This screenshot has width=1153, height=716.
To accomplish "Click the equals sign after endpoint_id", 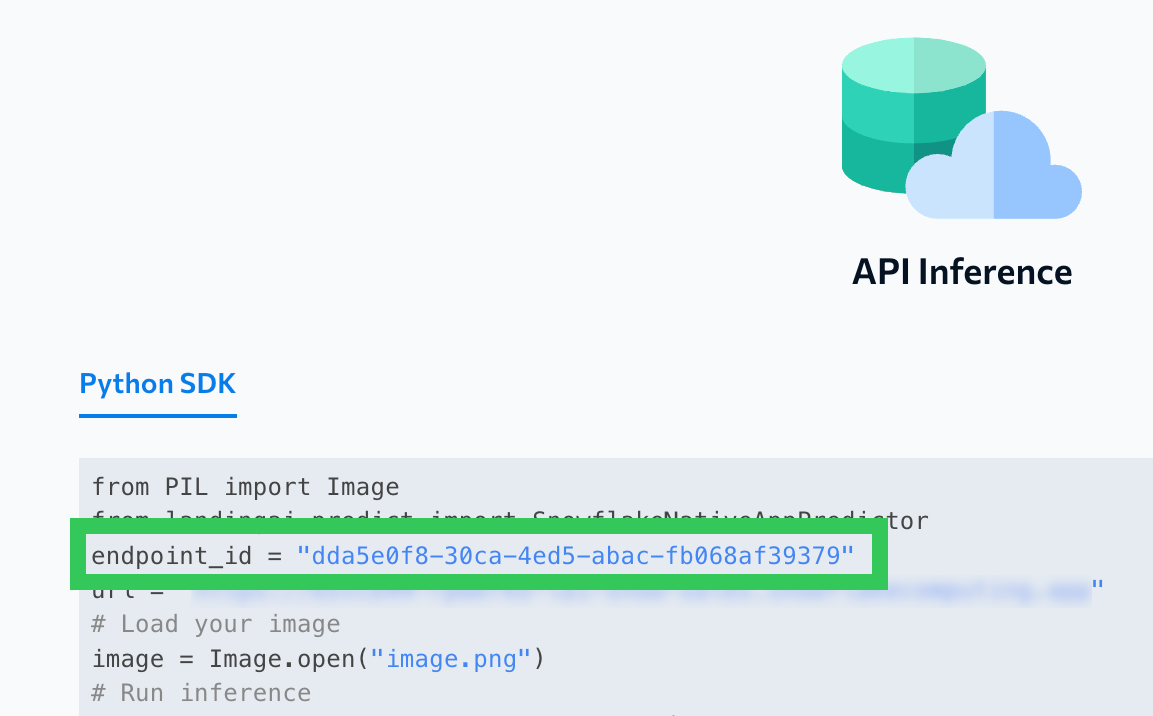I will click(x=273, y=555).
